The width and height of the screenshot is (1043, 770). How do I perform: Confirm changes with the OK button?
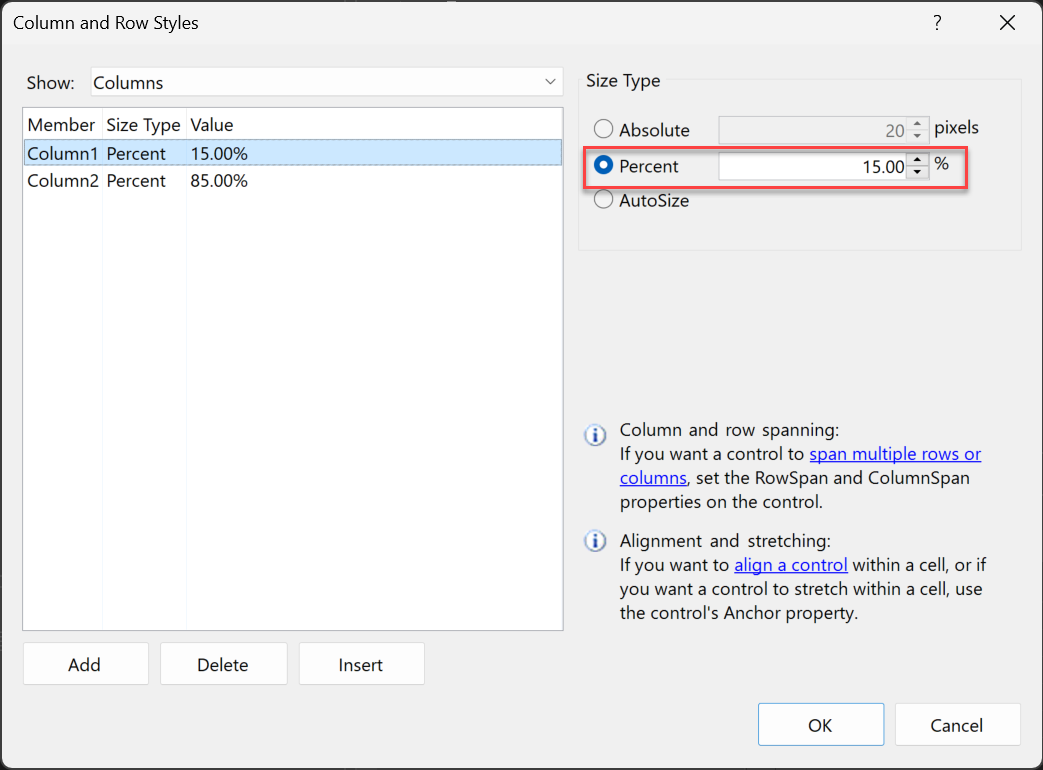pyautogui.click(x=820, y=724)
